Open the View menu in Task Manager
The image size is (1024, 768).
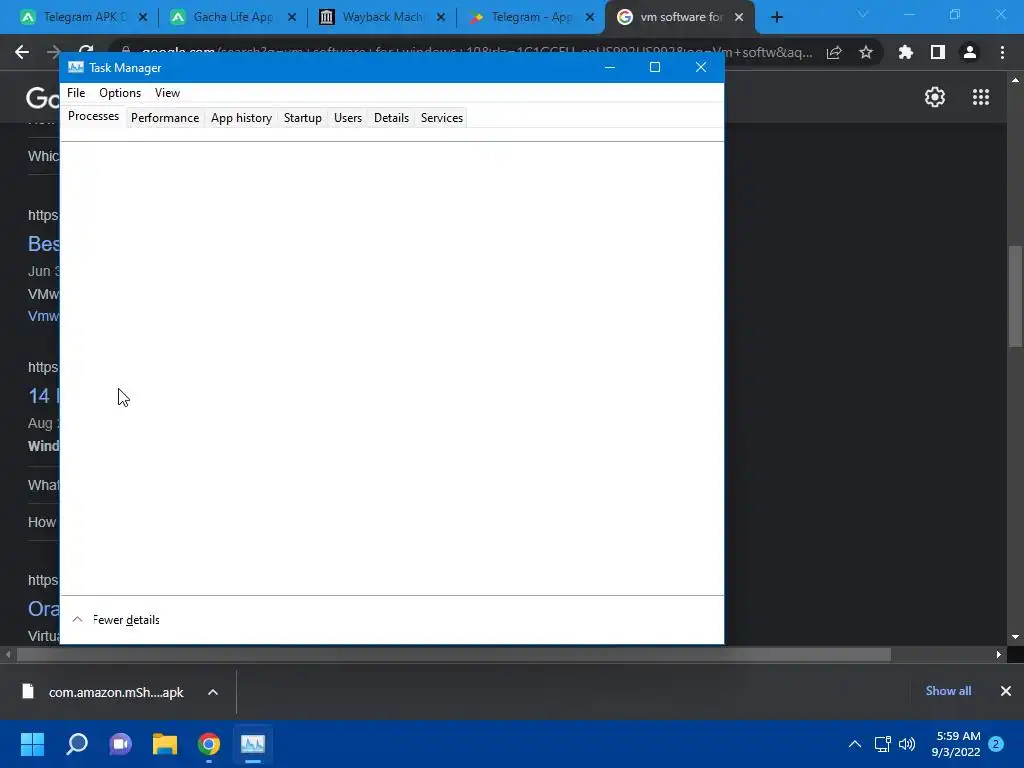click(167, 93)
